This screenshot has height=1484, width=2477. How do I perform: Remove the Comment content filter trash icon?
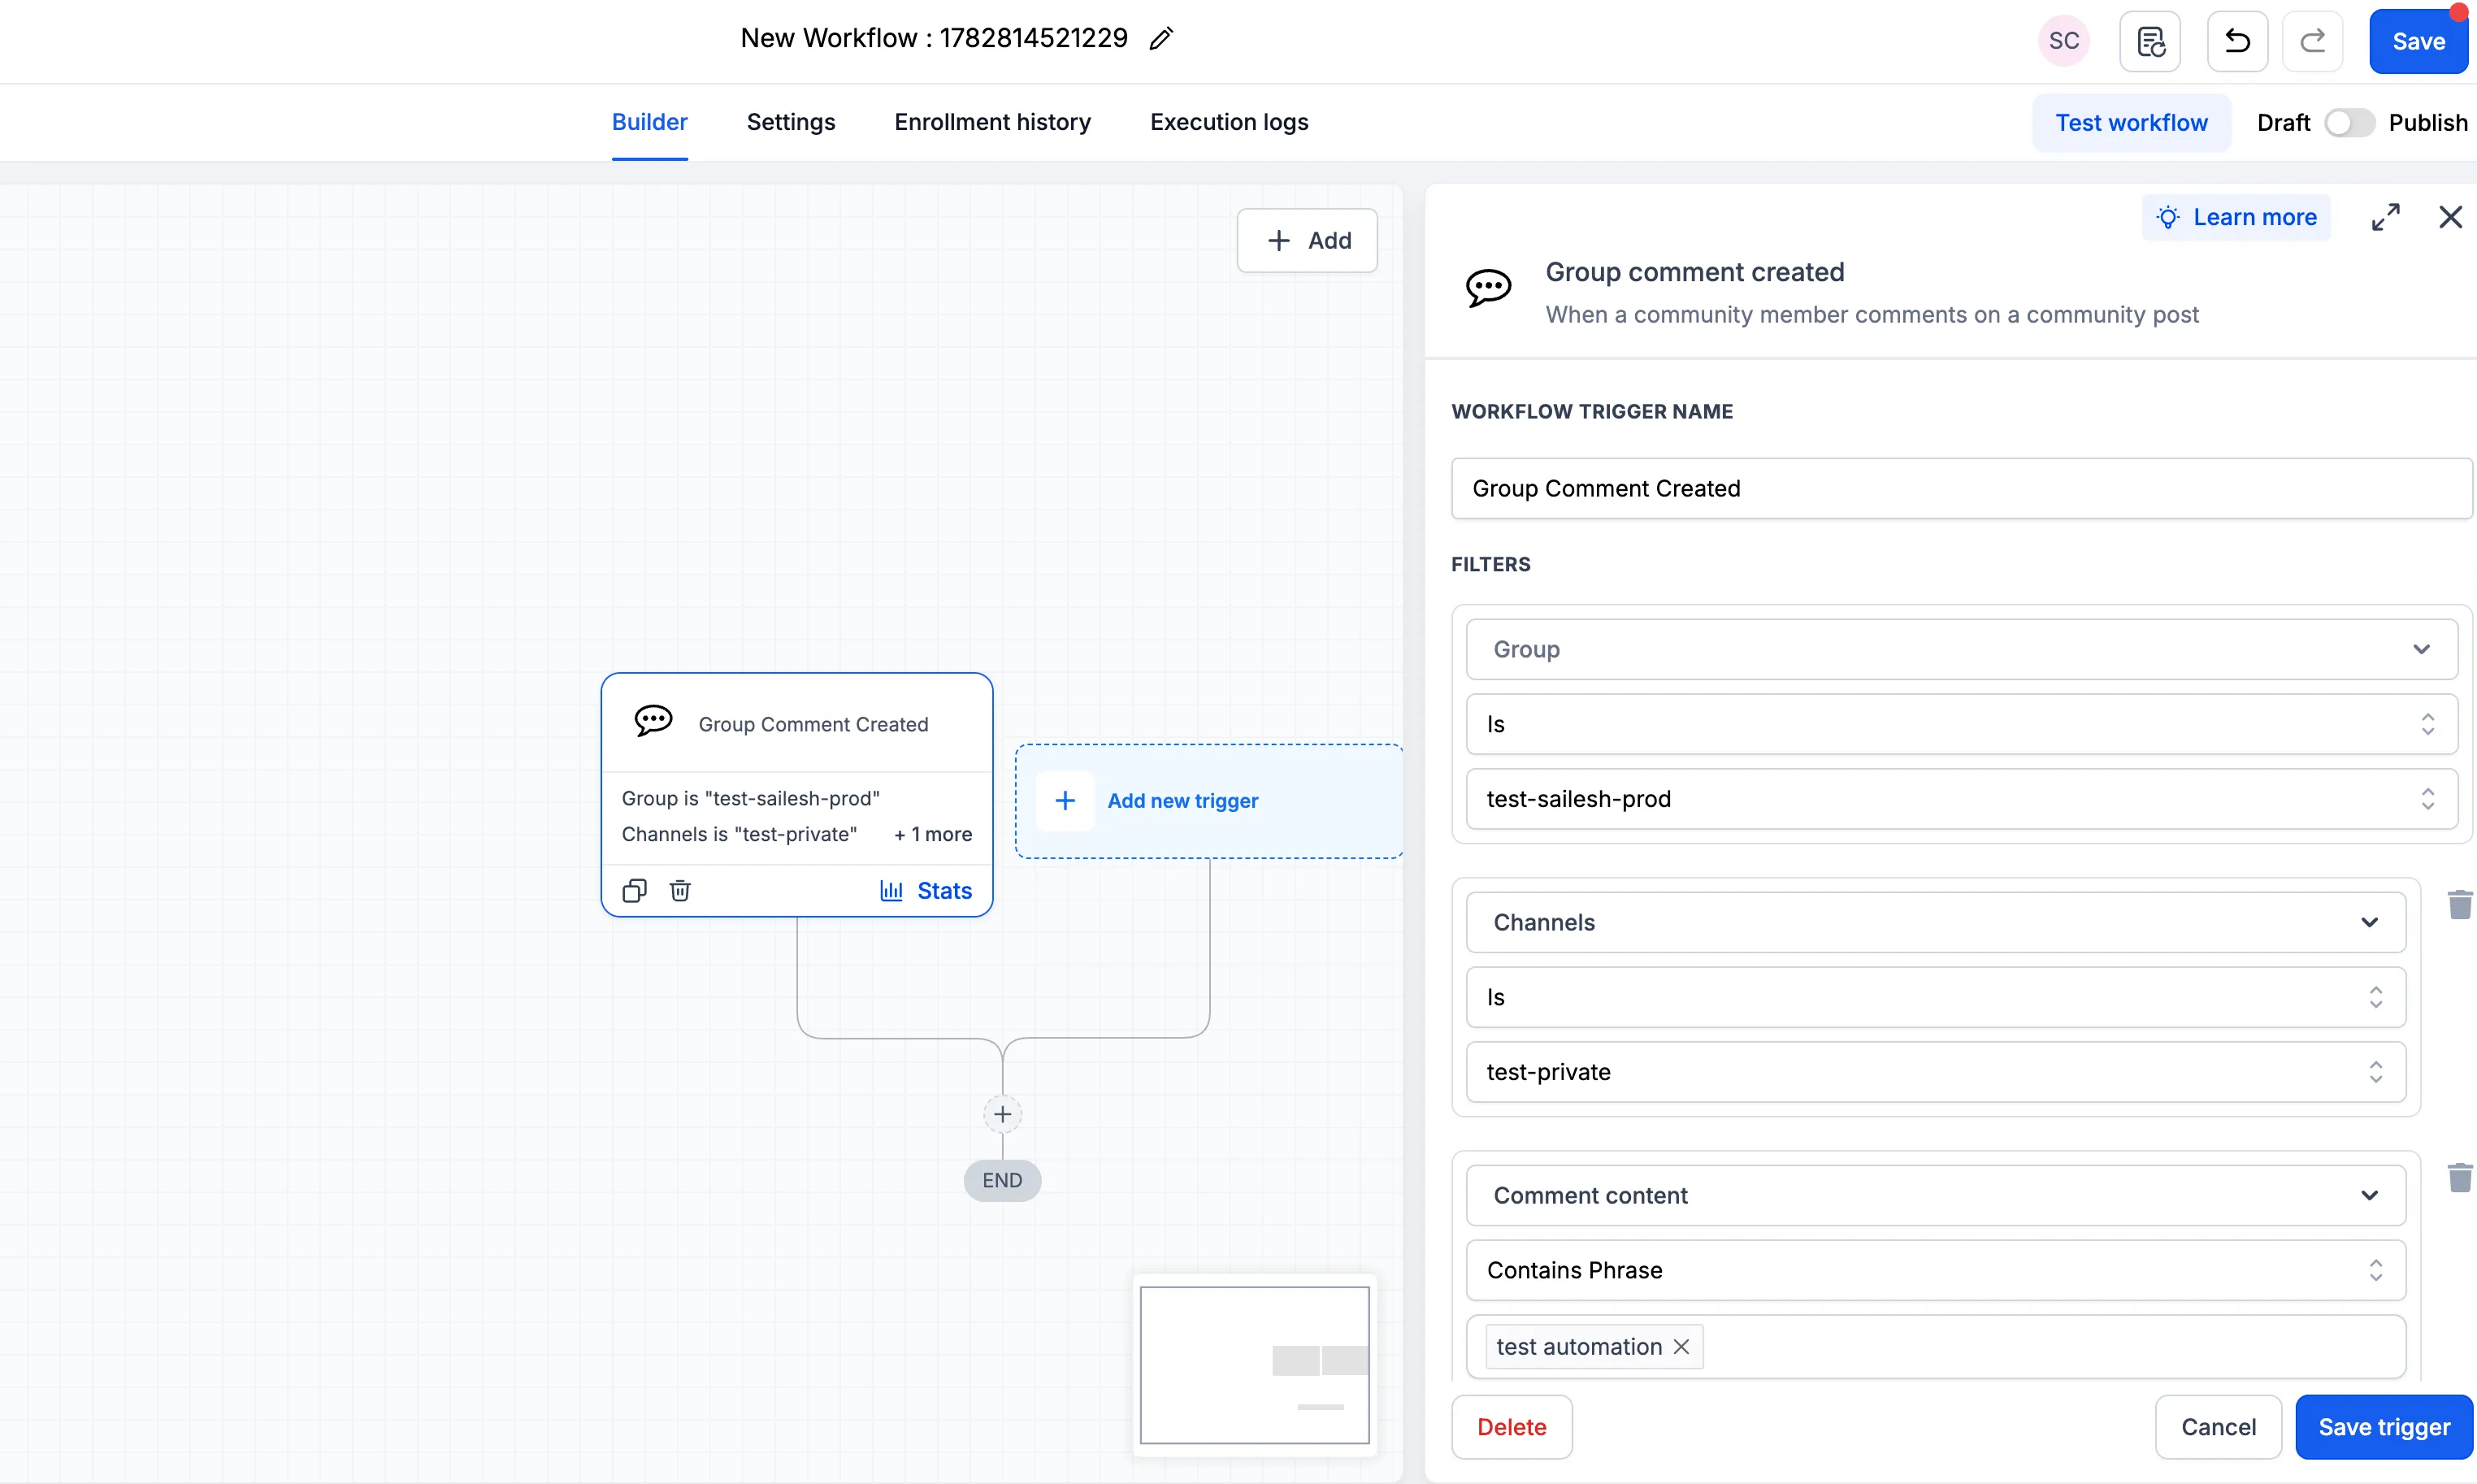pyautogui.click(x=2459, y=1177)
